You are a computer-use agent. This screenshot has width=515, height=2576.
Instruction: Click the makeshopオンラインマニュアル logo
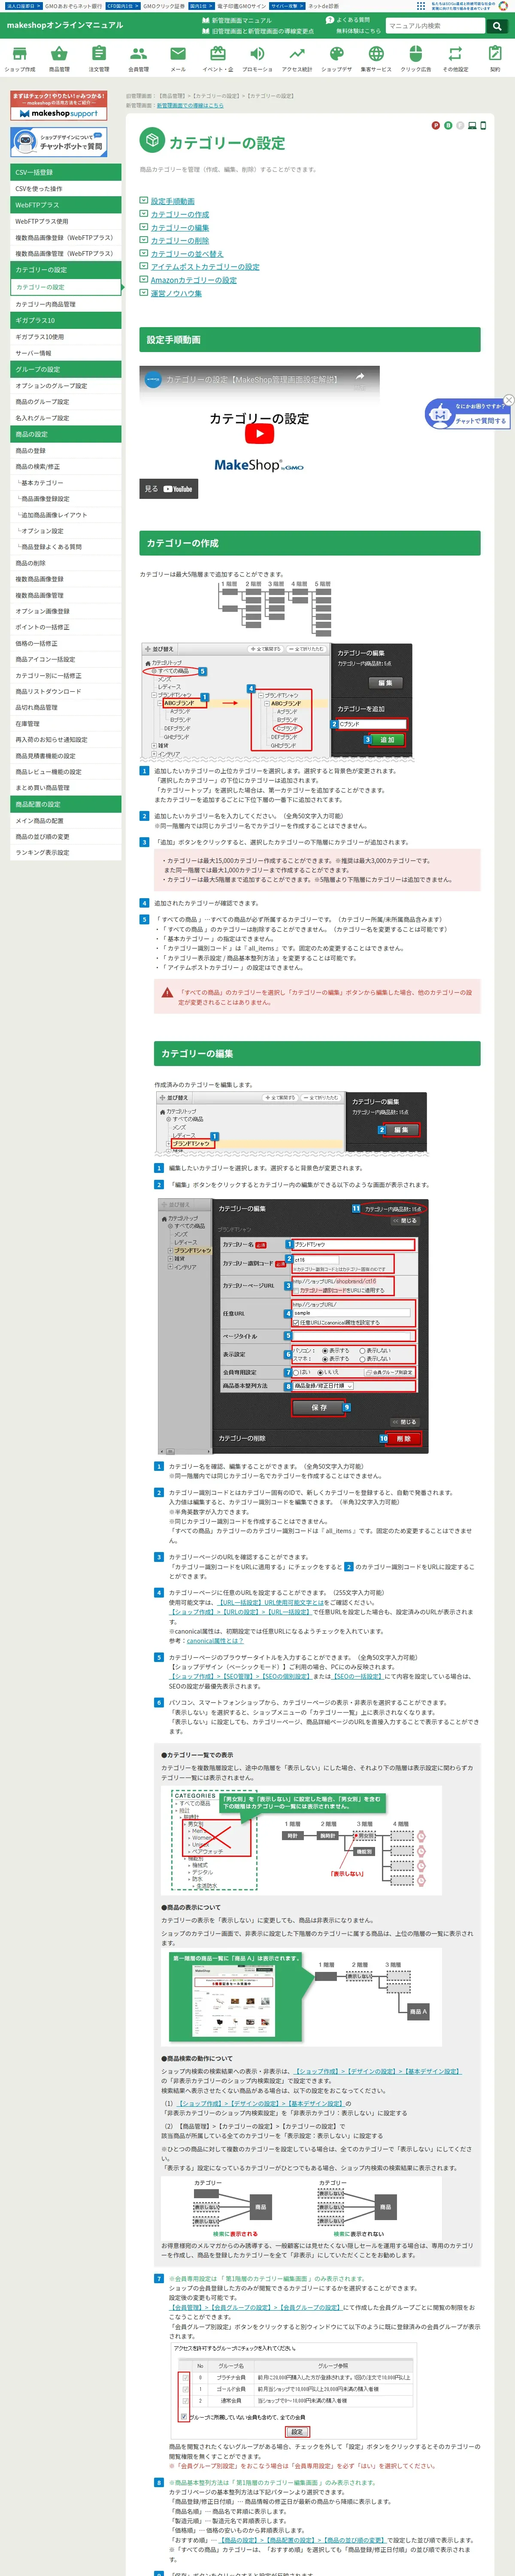tap(65, 25)
